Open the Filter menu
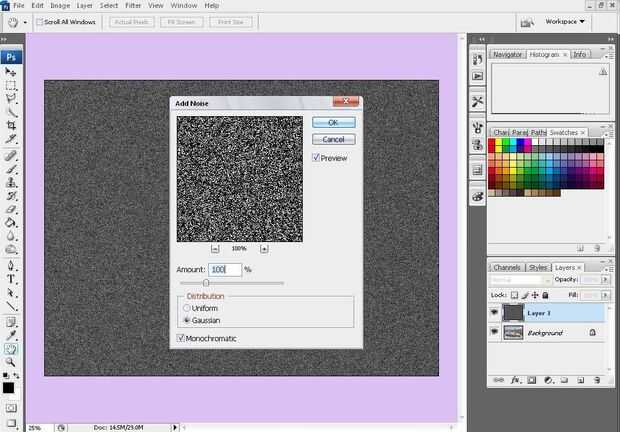This screenshot has height=432, width=620. coord(133,6)
